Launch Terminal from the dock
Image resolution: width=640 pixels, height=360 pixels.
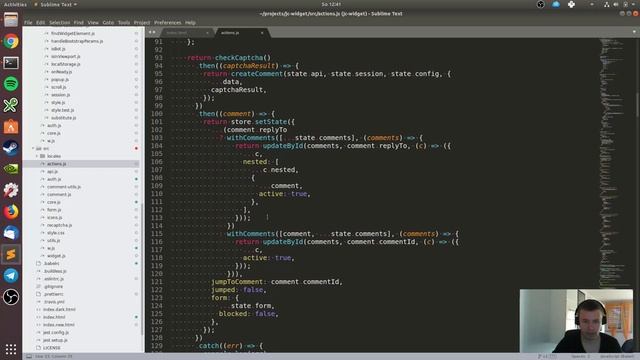[11, 62]
